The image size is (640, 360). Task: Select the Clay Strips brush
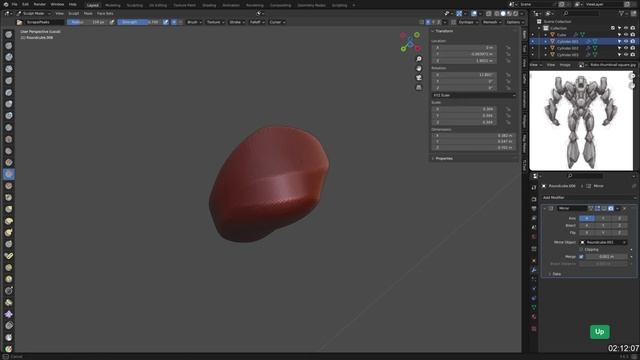(x=9, y=69)
